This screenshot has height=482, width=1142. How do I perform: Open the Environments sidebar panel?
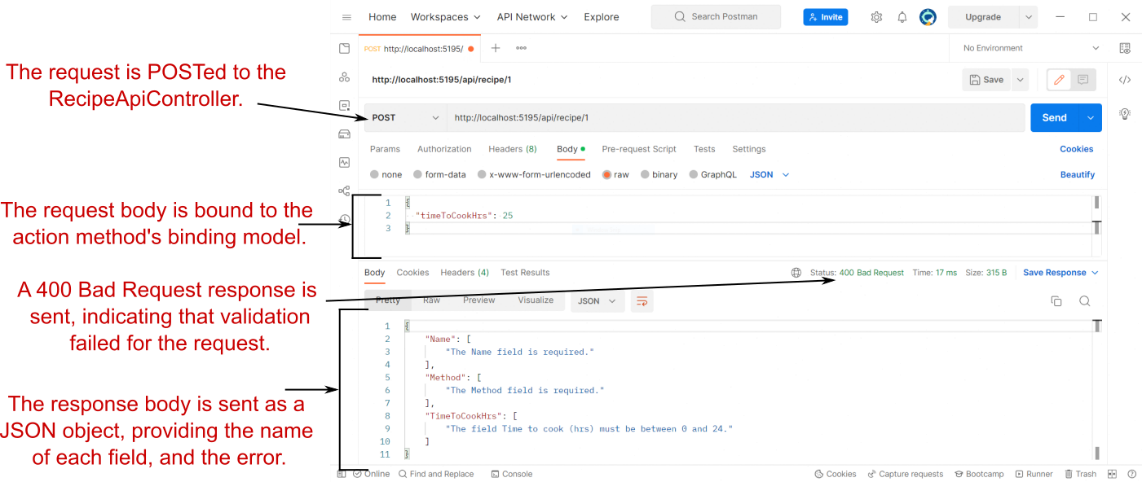click(344, 106)
